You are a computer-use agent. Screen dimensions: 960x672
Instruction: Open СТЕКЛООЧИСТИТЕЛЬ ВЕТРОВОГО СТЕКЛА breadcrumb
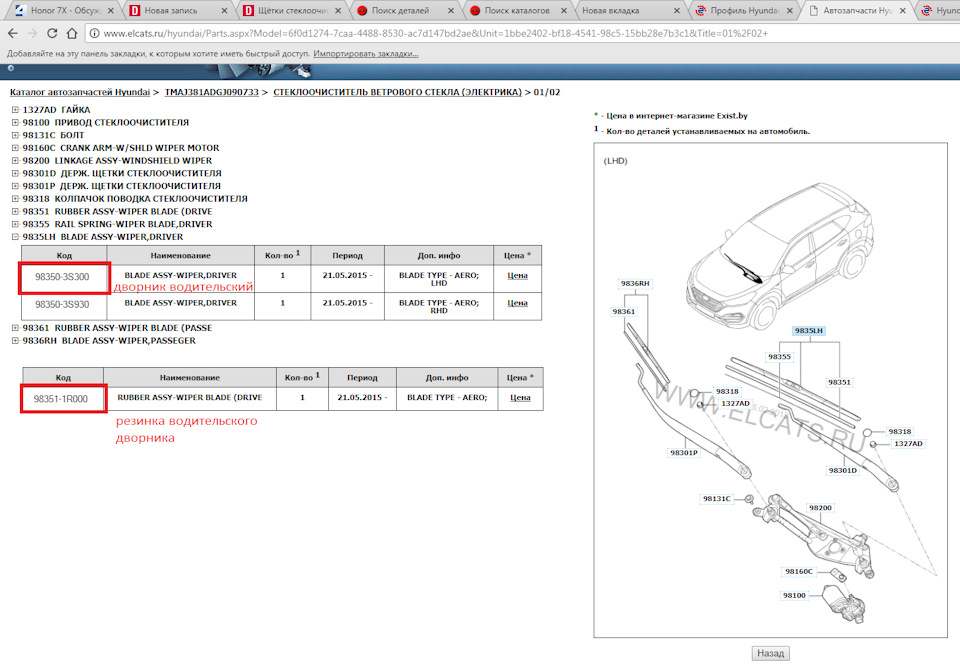pos(397,92)
